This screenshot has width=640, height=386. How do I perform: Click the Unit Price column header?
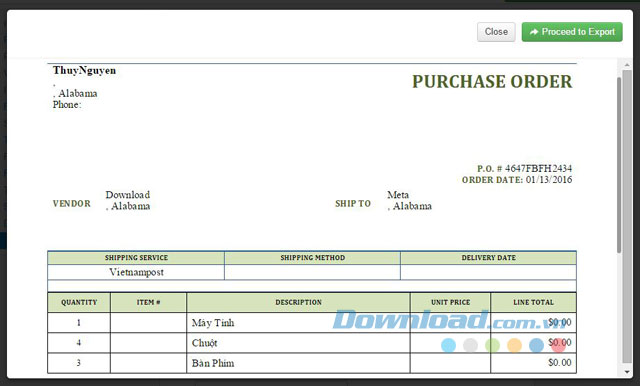pyautogui.click(x=451, y=302)
